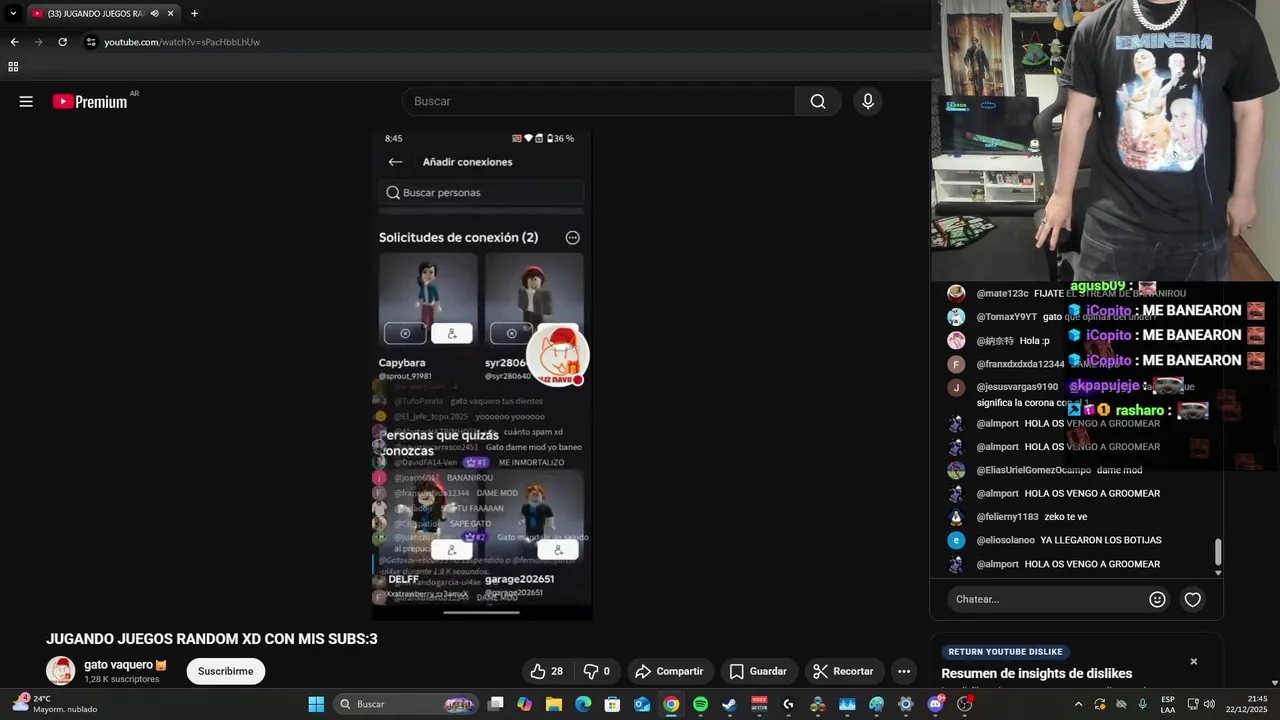Open Discord from taskbar
Viewport: 1280px width, 720px height.
pyautogui.click(x=935, y=704)
